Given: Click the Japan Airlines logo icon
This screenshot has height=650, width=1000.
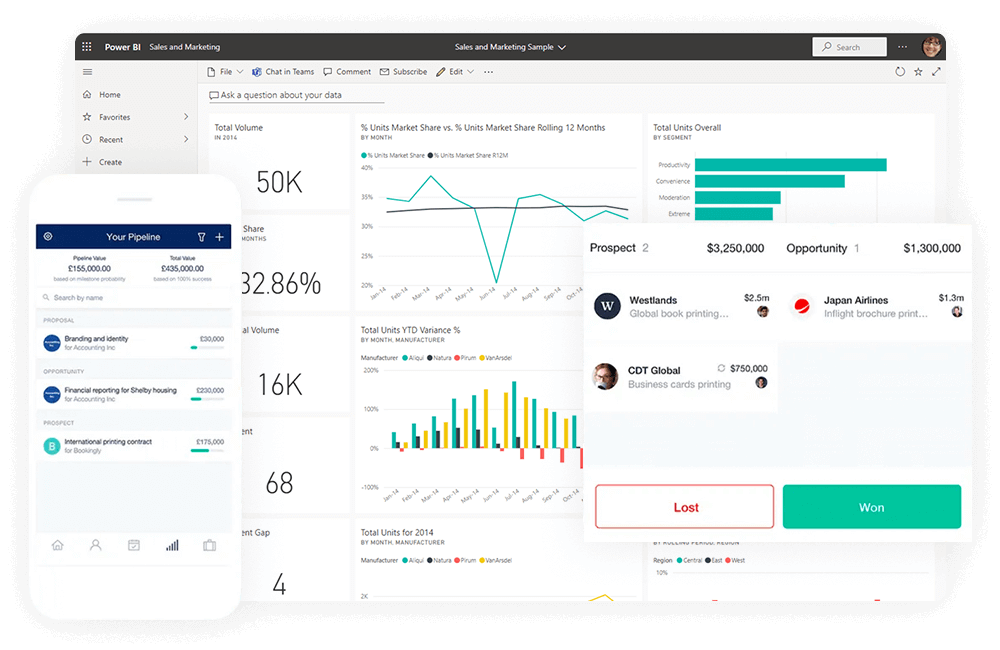Looking at the screenshot, I should pos(802,306).
